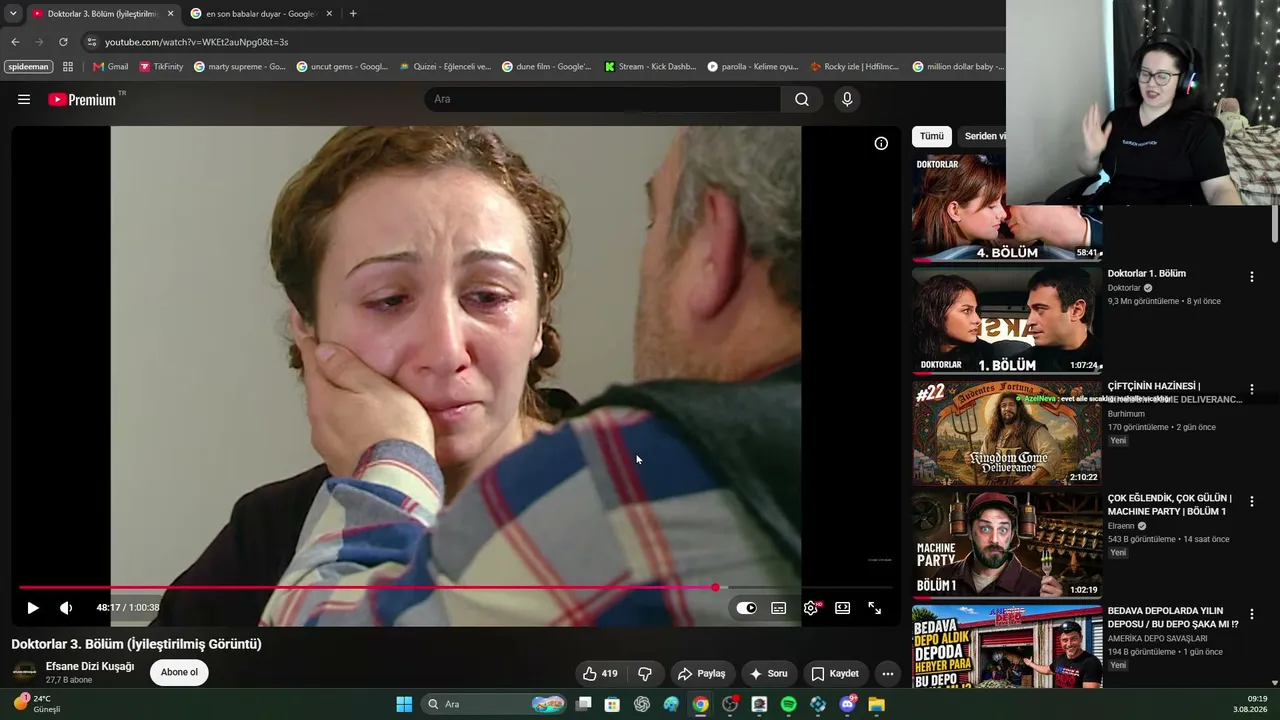
Task: Open the TikFinity bookmark
Action: [x=161, y=67]
